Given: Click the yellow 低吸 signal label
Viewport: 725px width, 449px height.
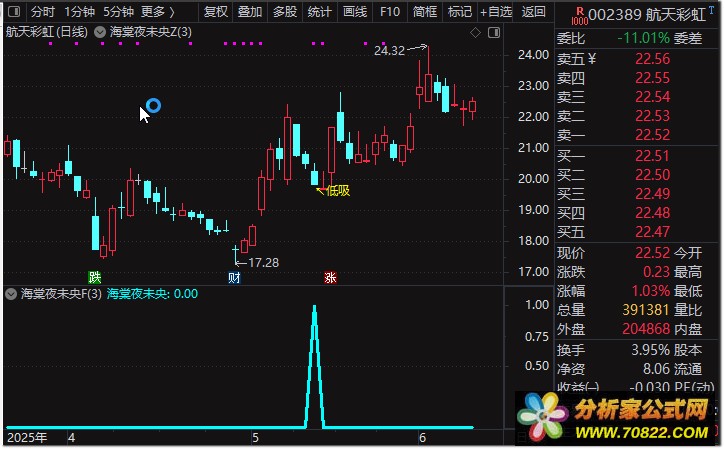Looking at the screenshot, I should [x=338, y=191].
